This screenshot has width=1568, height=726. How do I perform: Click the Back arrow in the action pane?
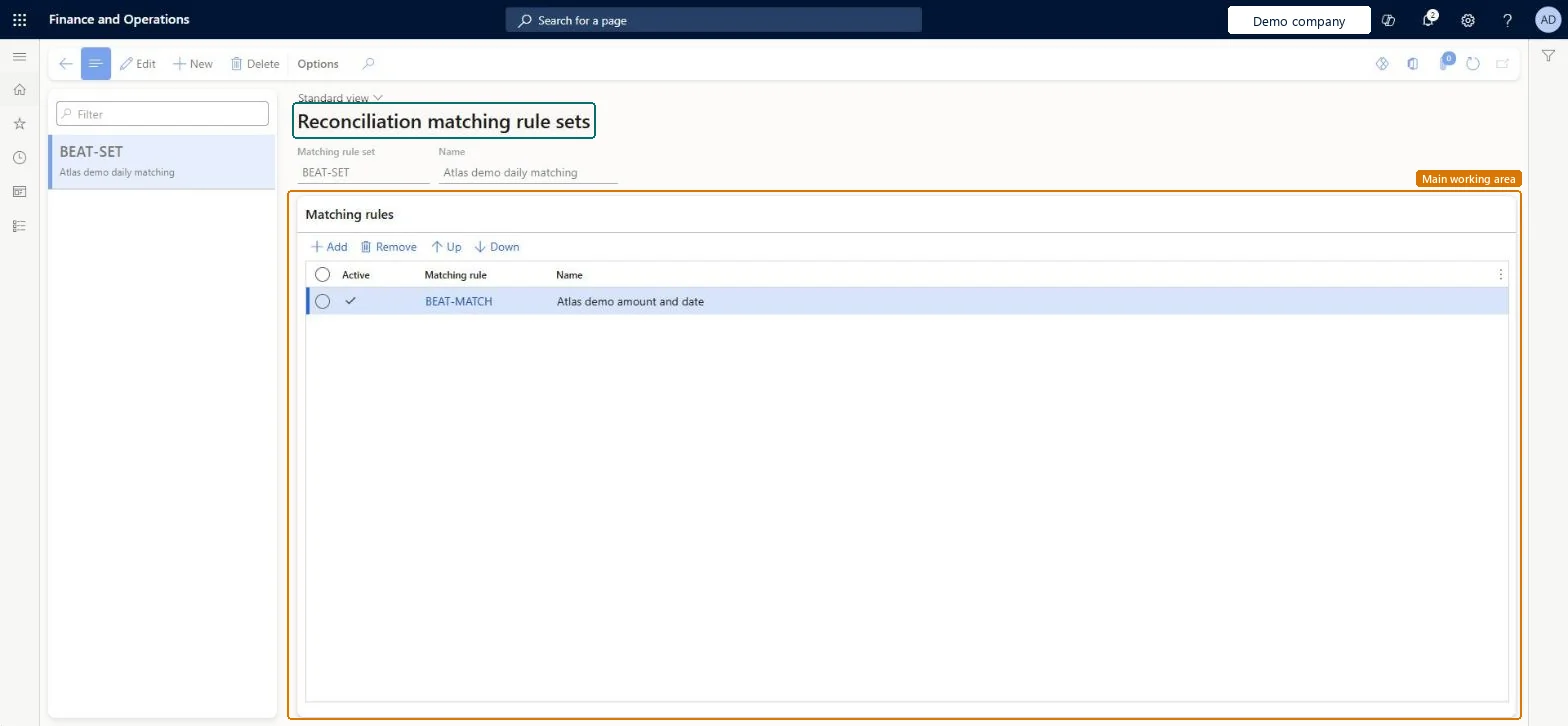coord(65,64)
